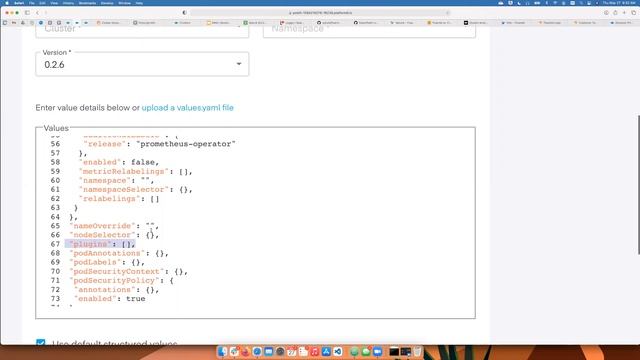640x360 pixels.
Task: Click "namespaceSelector" on line 61
Action: pyautogui.click(x=124, y=189)
